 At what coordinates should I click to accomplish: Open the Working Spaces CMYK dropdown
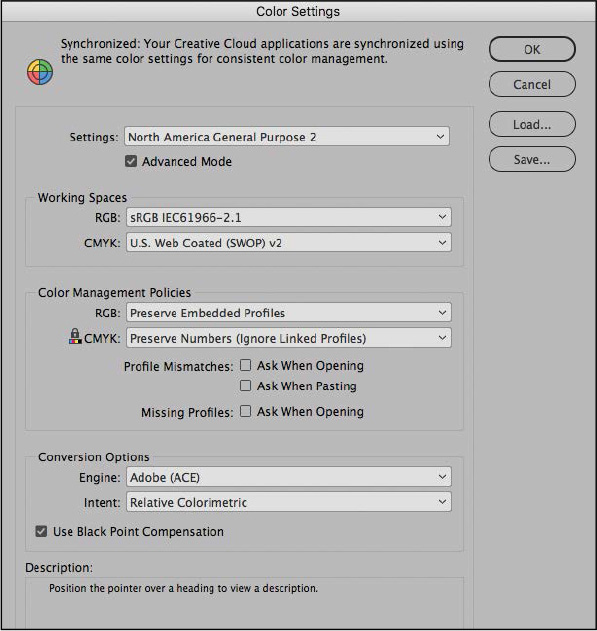[x=289, y=243]
